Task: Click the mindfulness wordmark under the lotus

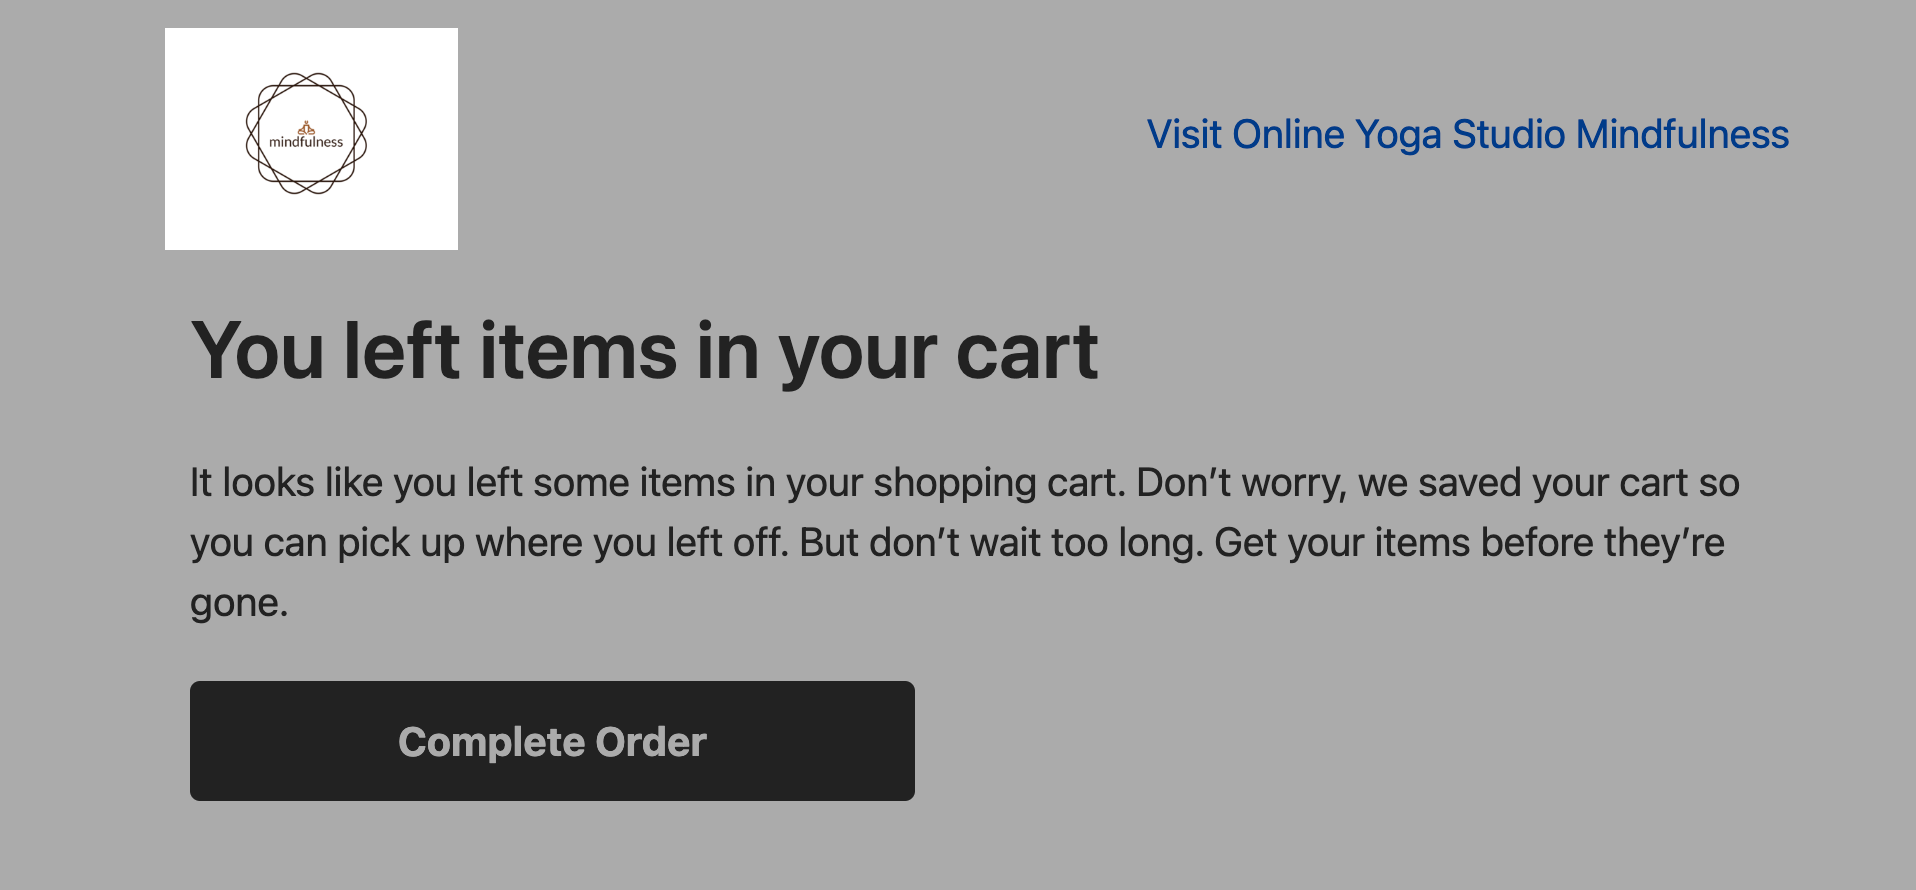Action: point(307,140)
